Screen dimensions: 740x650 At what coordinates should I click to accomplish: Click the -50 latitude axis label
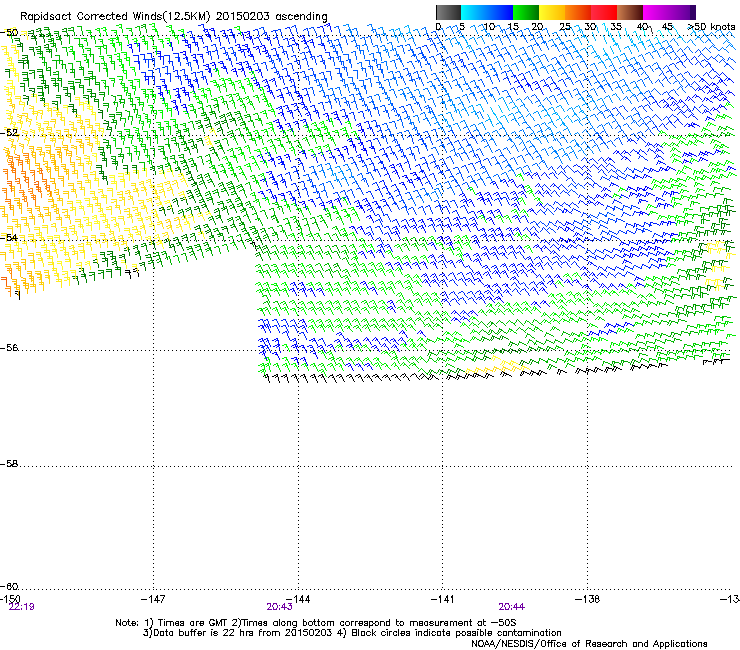[x=9, y=33]
